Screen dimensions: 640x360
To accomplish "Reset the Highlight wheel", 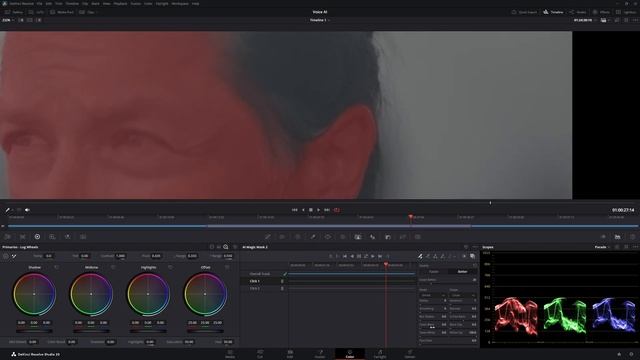I will tap(170, 267).
